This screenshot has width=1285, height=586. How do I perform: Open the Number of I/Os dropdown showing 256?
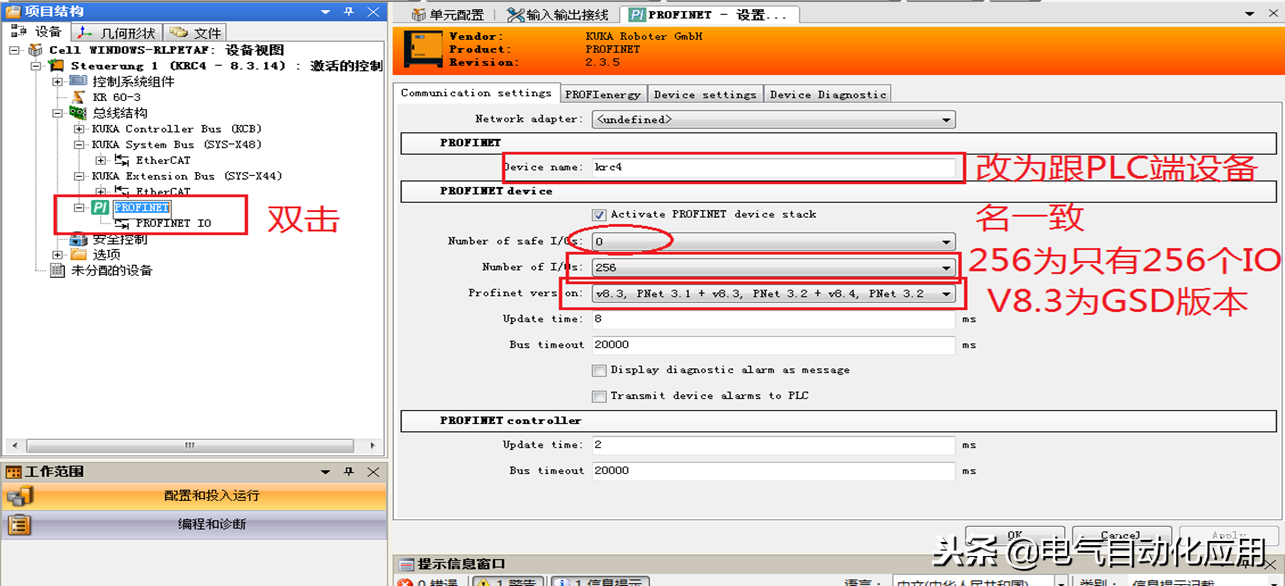pyautogui.click(x=946, y=268)
